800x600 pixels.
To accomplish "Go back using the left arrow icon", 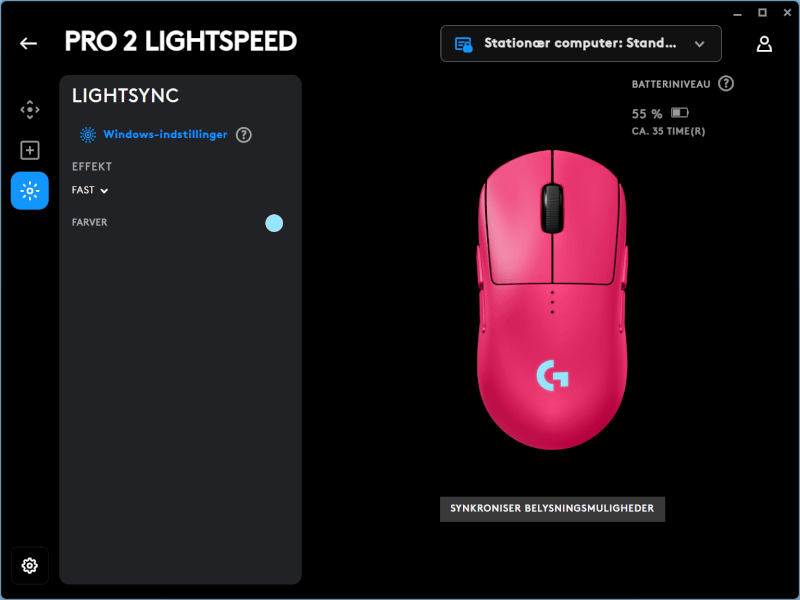I will [x=29, y=43].
